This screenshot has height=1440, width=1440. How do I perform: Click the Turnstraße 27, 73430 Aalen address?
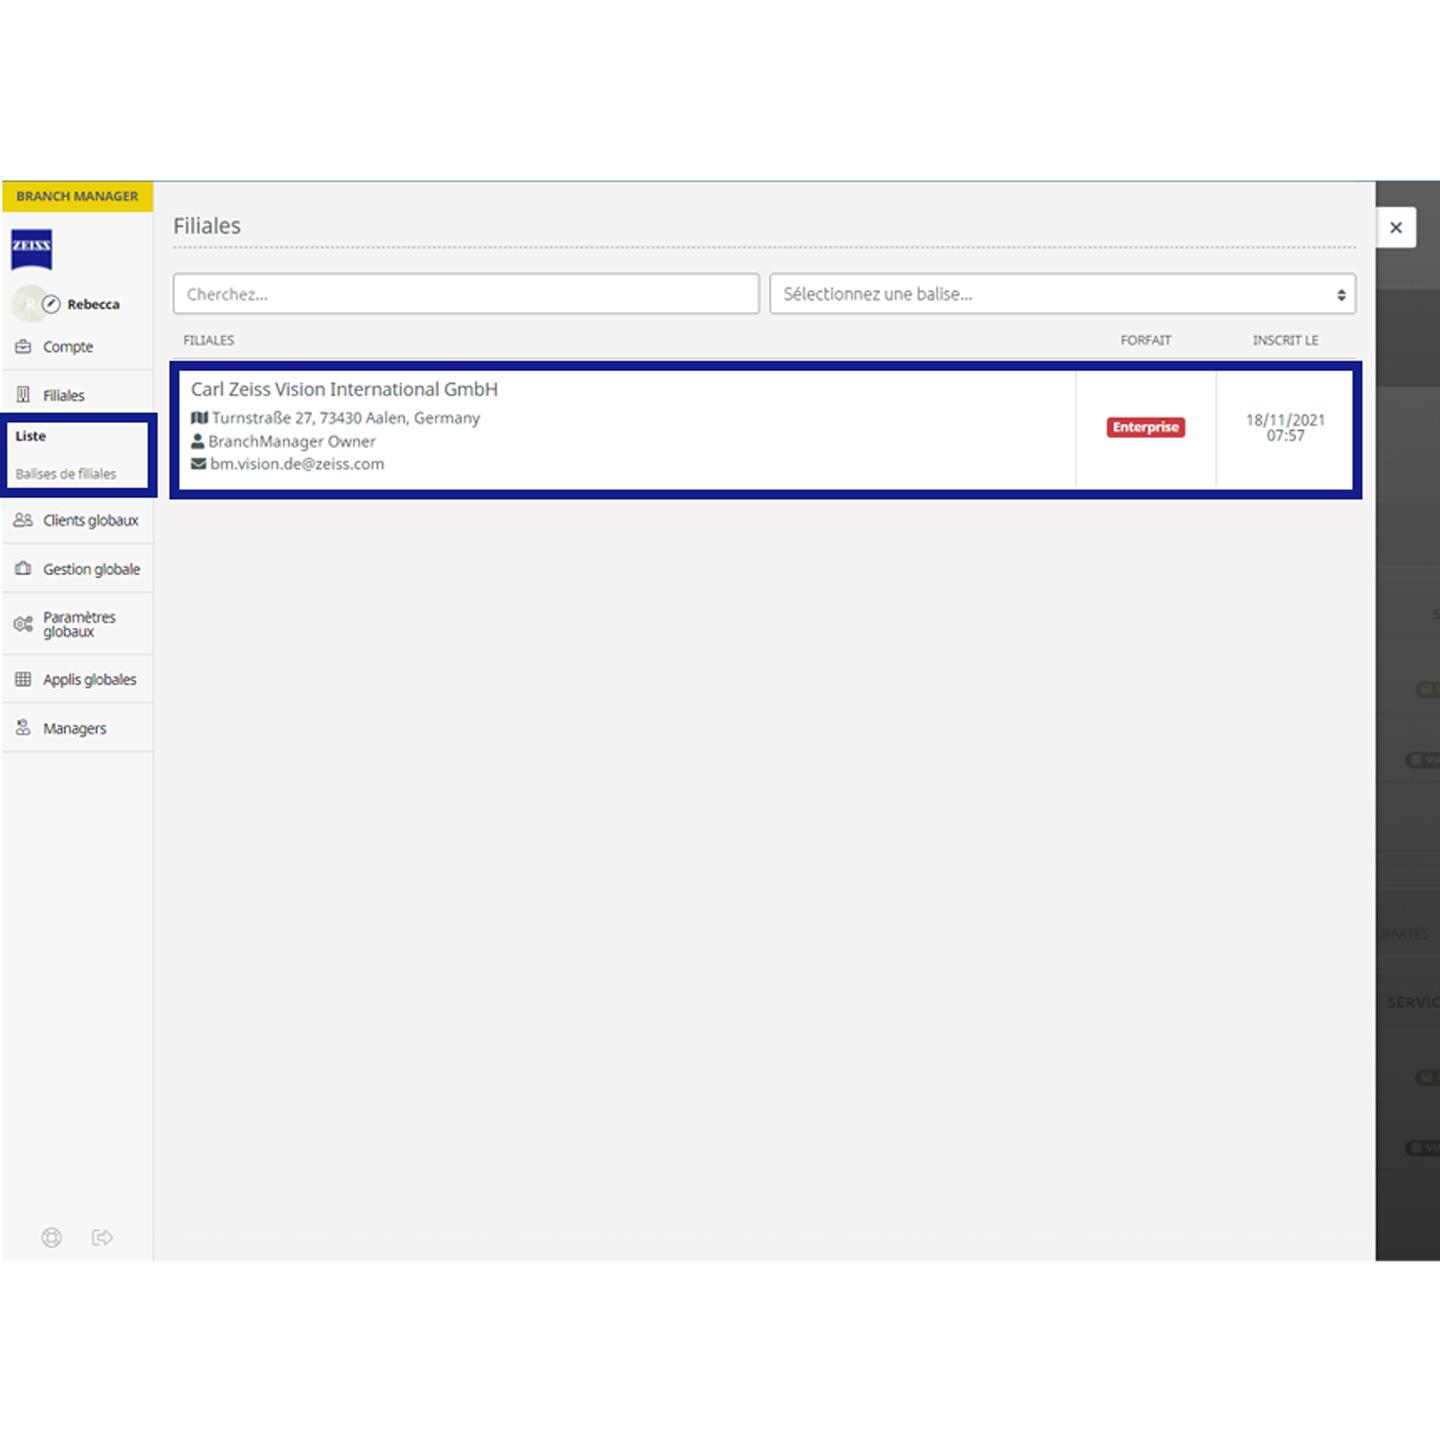pos(346,418)
